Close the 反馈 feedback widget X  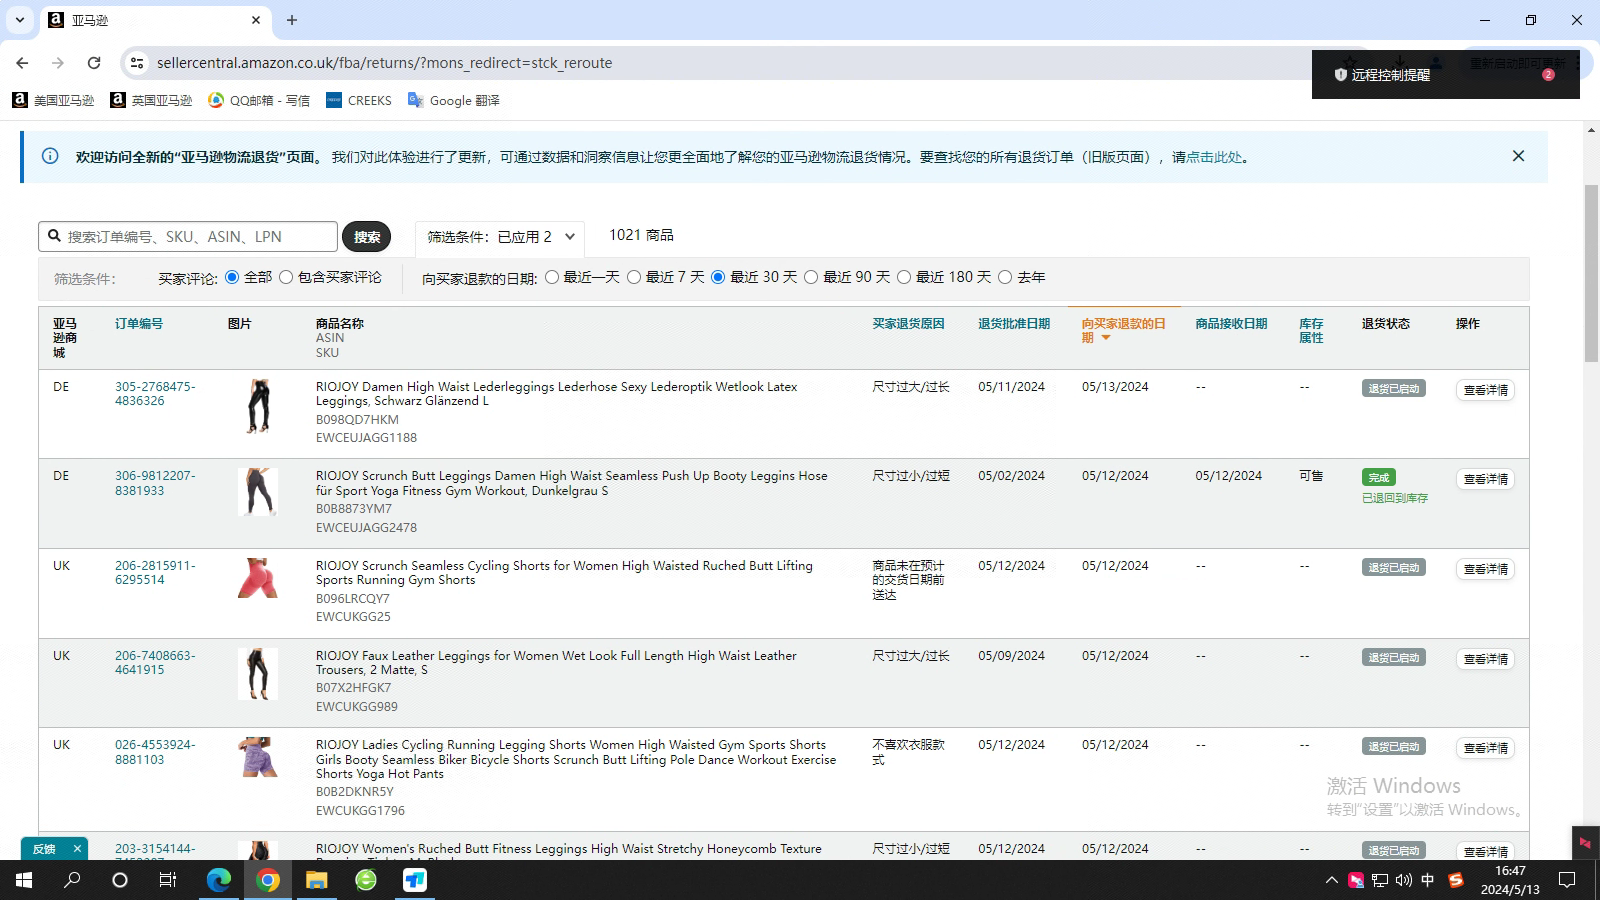(77, 849)
